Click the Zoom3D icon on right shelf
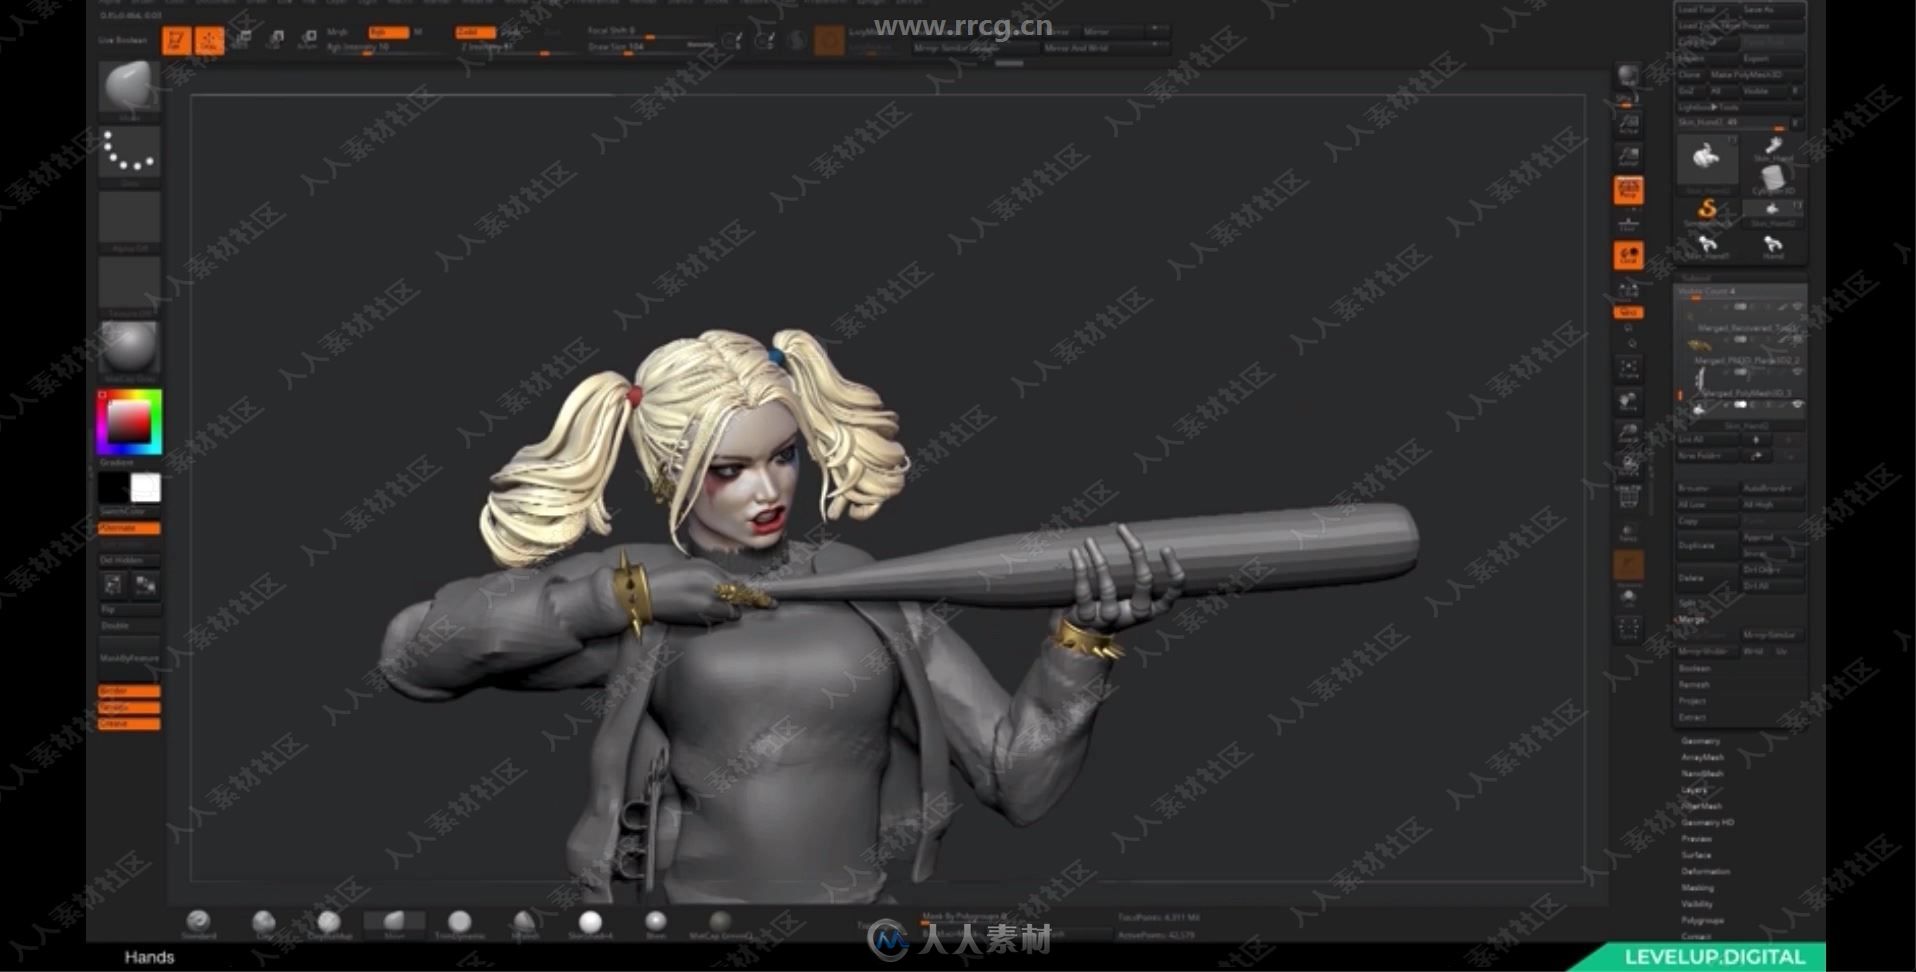 [x=1629, y=433]
